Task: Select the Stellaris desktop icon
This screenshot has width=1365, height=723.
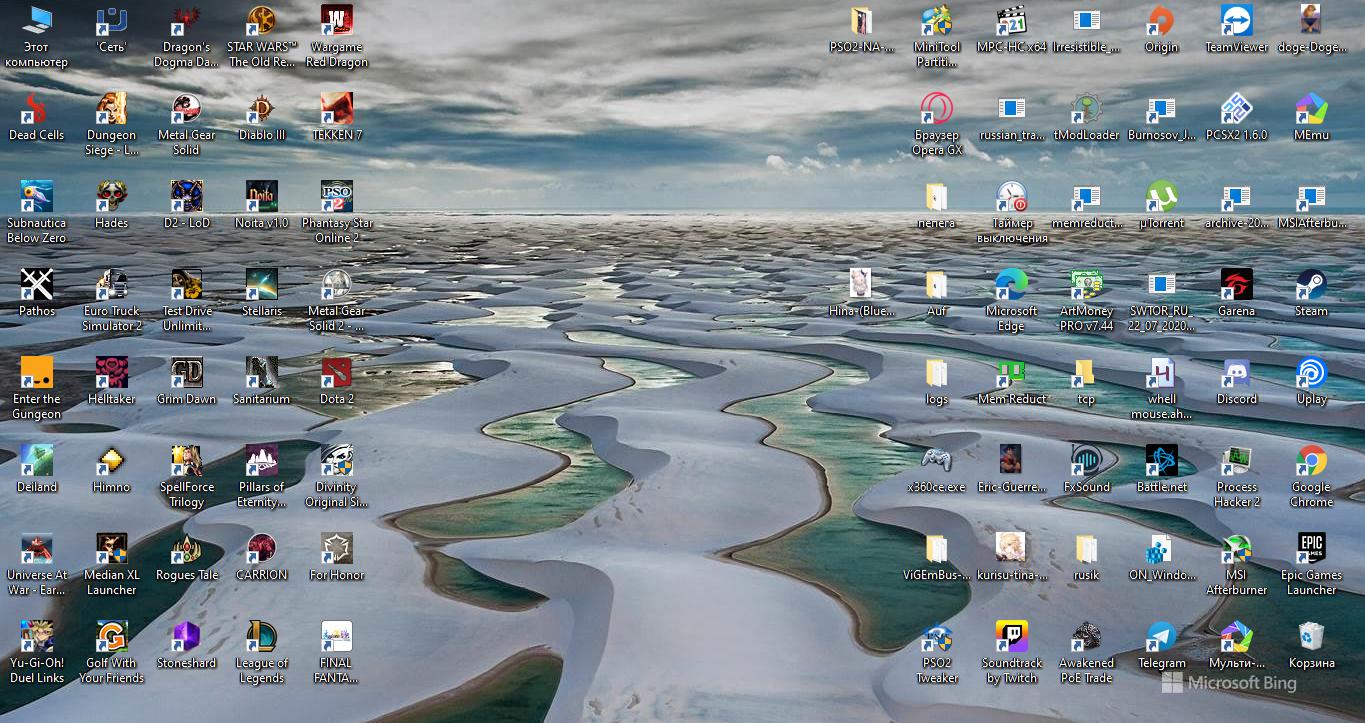Action: [262, 293]
